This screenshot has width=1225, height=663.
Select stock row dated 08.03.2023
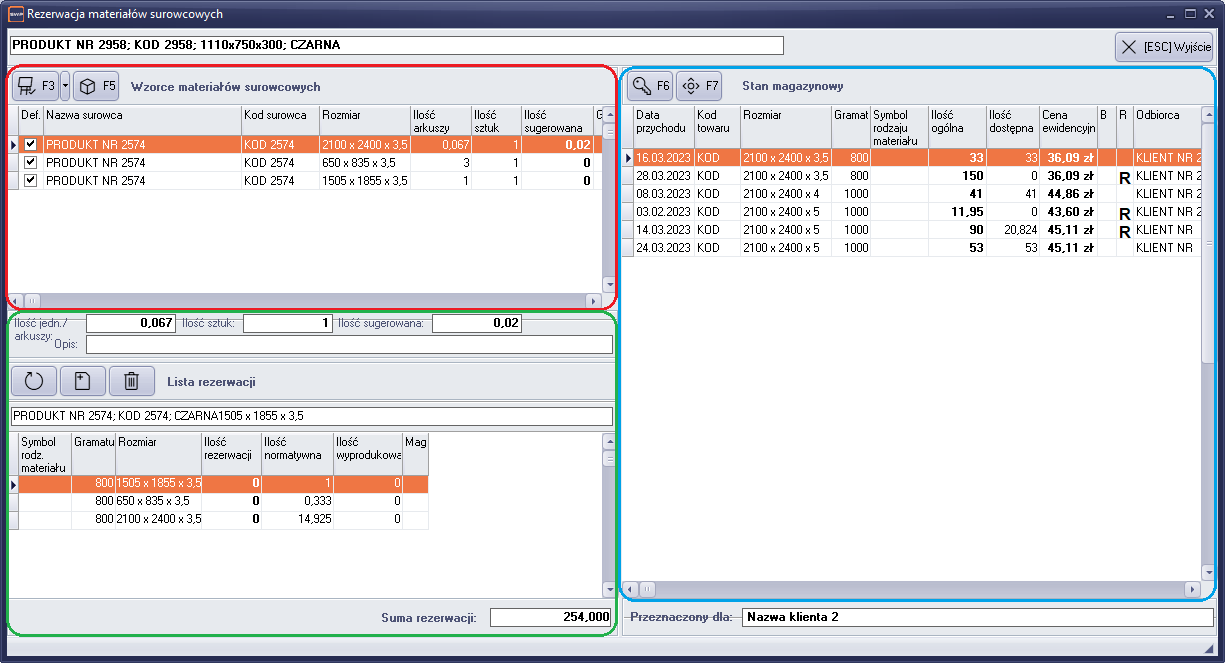pos(662,194)
